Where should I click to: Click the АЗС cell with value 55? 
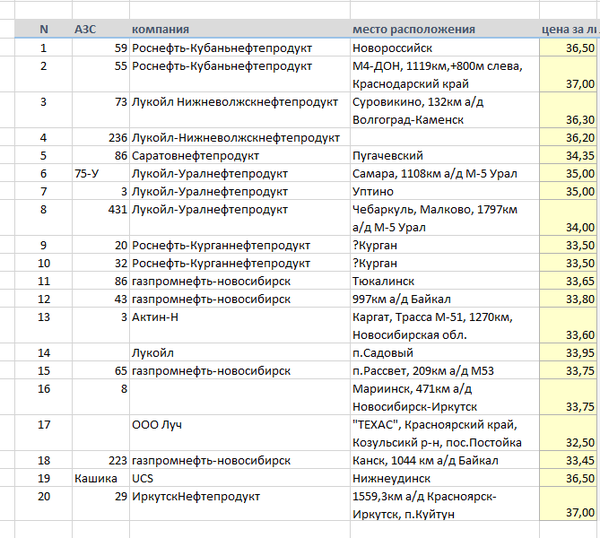pyautogui.click(x=101, y=75)
